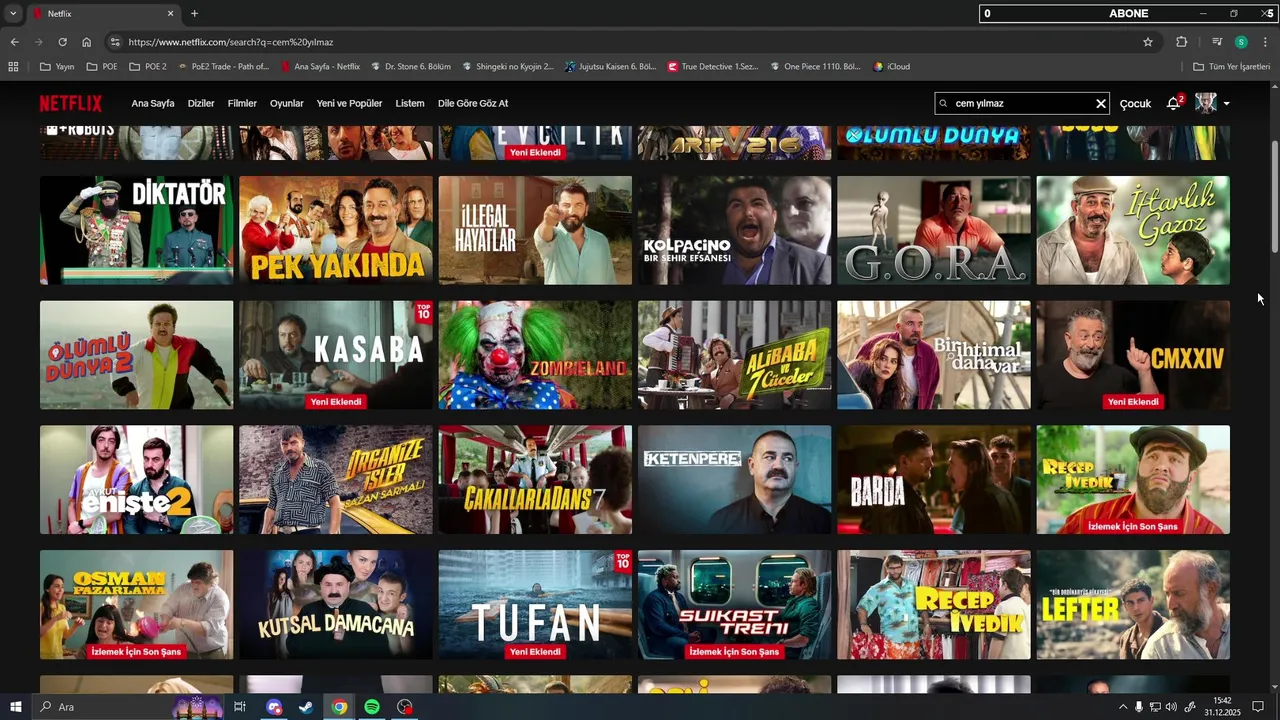
Task: Open the Suikast Treni thumbnail
Action: pyautogui.click(x=734, y=604)
